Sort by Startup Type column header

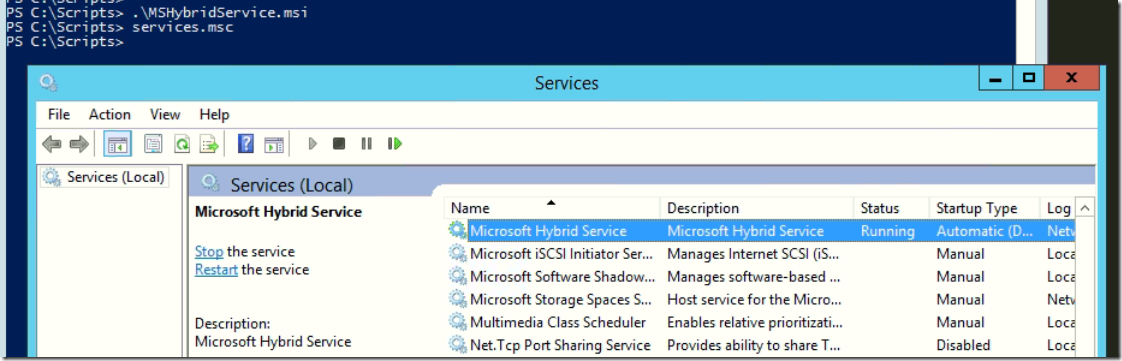click(x=984, y=208)
